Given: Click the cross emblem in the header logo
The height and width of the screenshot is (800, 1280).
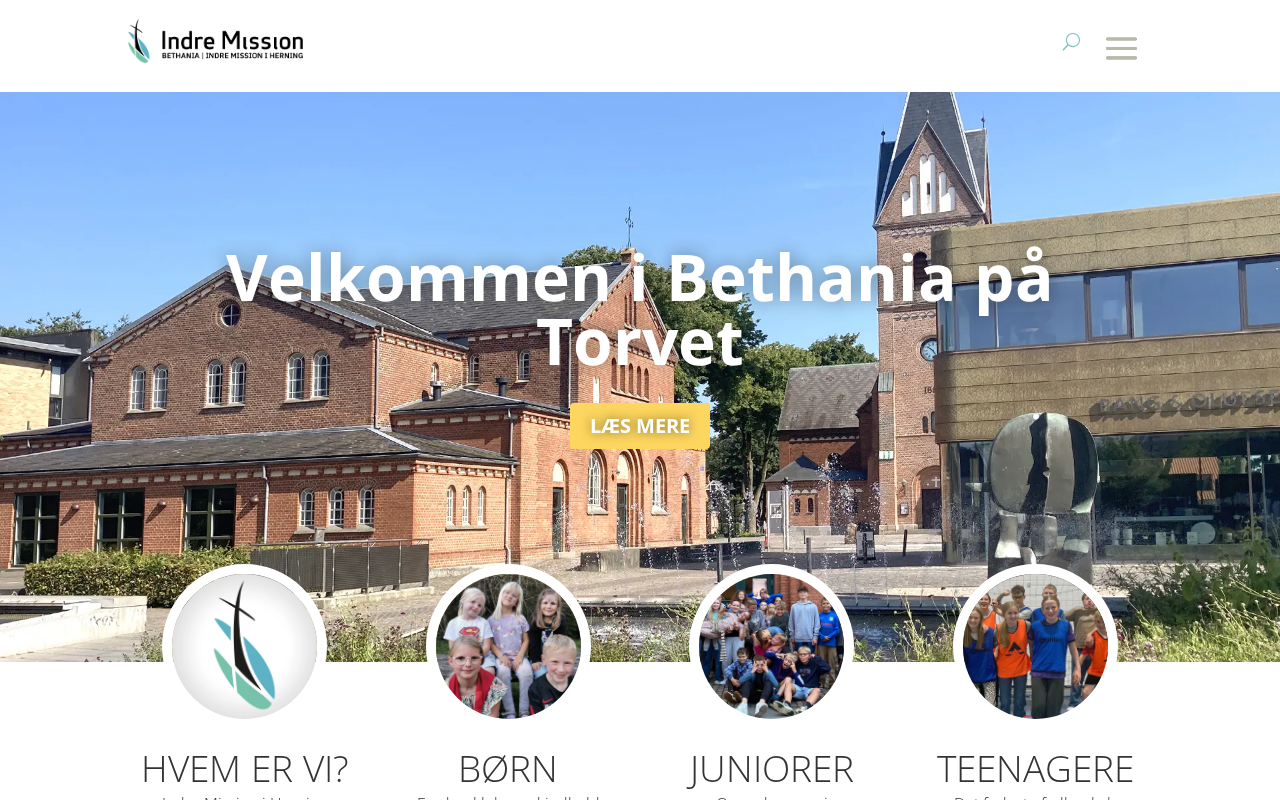Looking at the screenshot, I should point(140,41).
